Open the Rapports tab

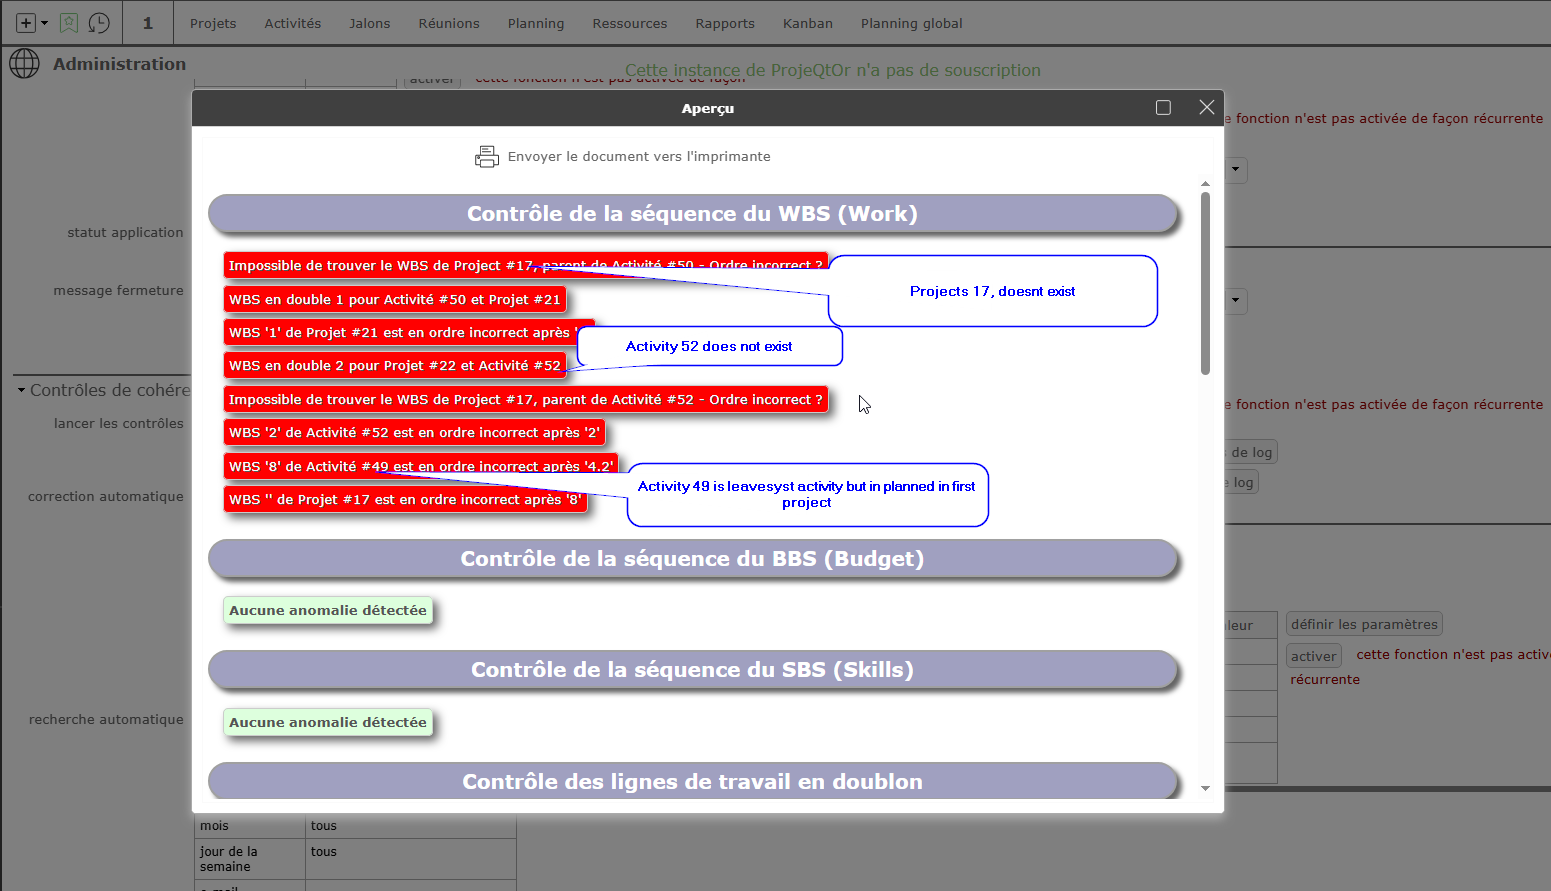[x=725, y=23]
